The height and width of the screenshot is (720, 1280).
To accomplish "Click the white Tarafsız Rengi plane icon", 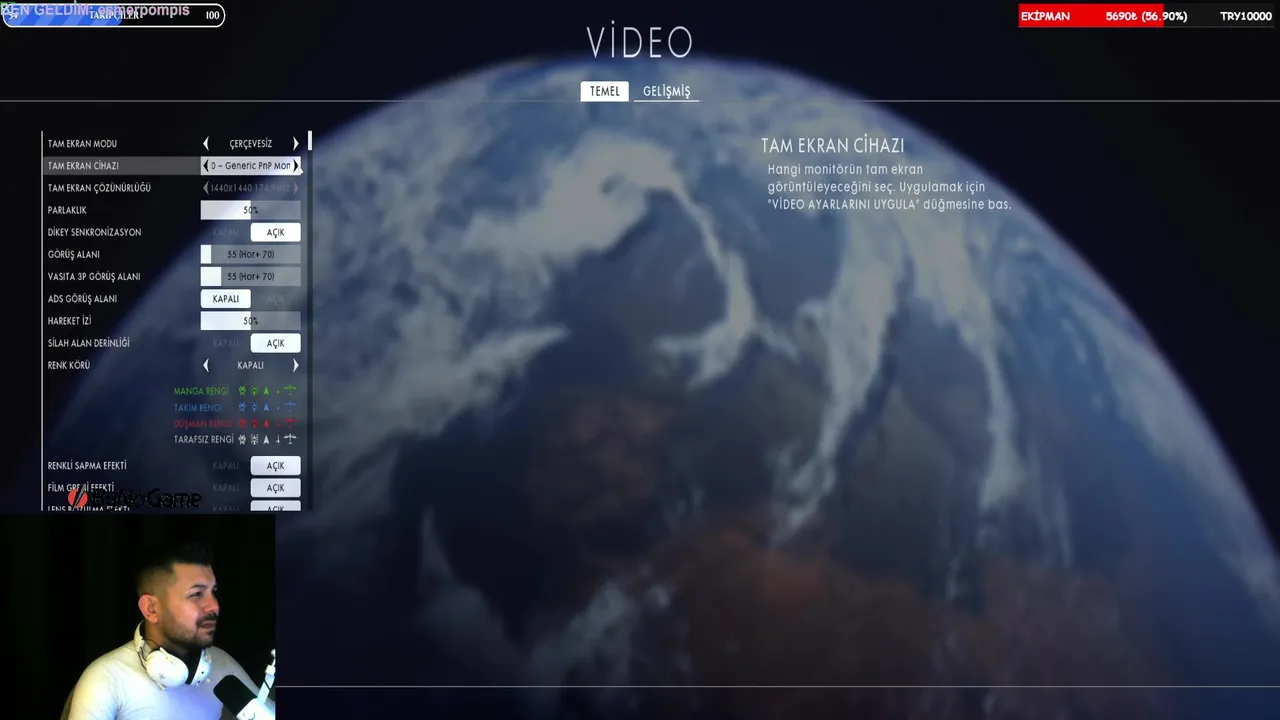I will point(290,439).
